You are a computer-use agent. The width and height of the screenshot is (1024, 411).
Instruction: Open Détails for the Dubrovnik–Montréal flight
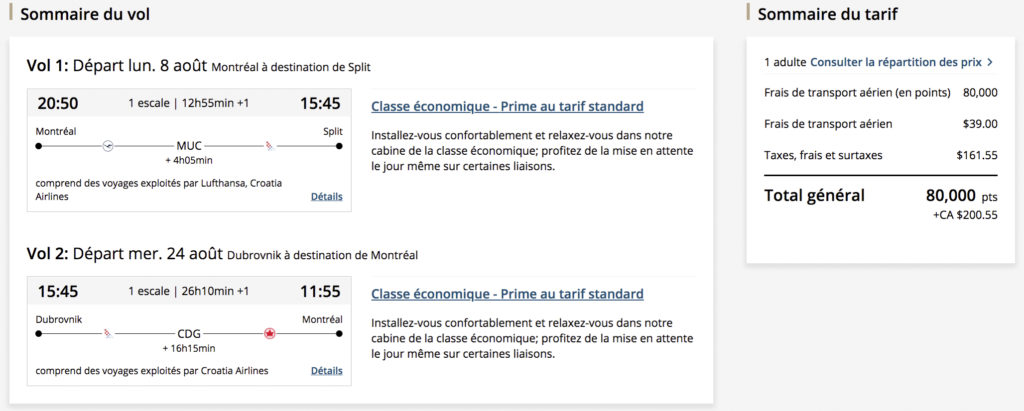[x=326, y=371]
